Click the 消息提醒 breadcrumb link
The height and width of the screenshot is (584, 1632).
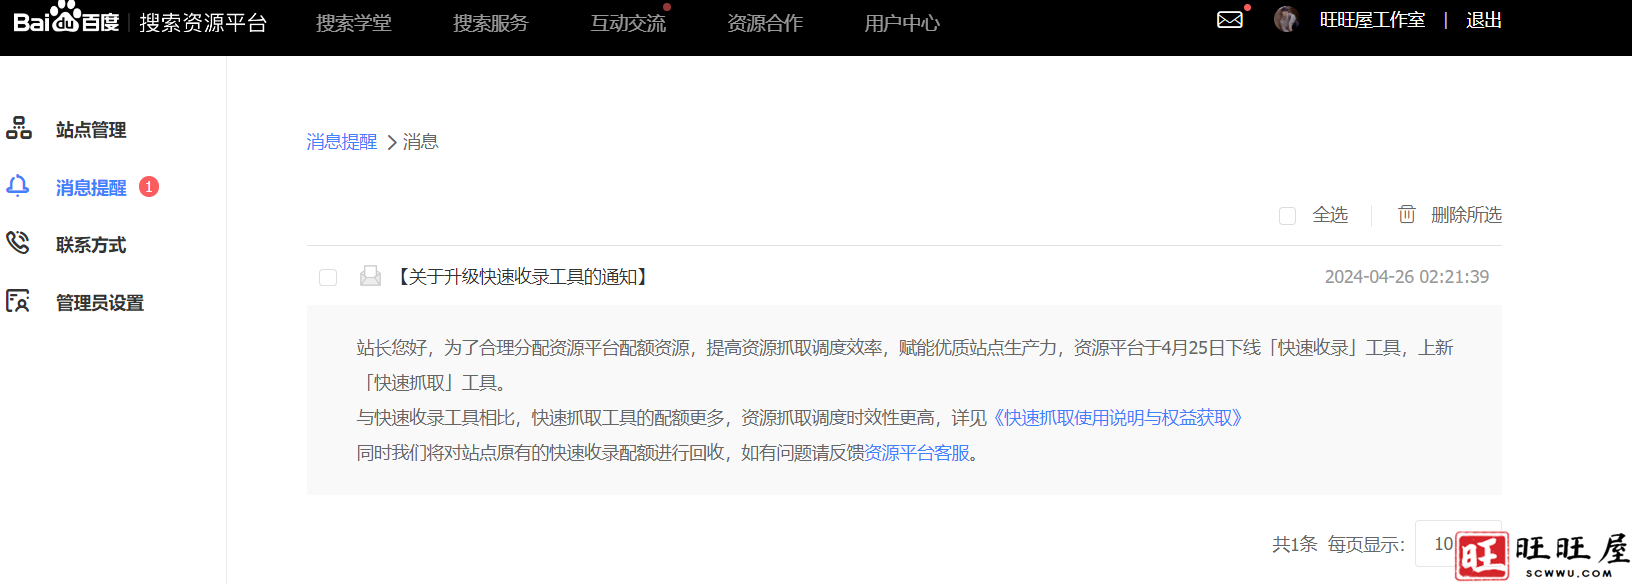pyautogui.click(x=342, y=142)
